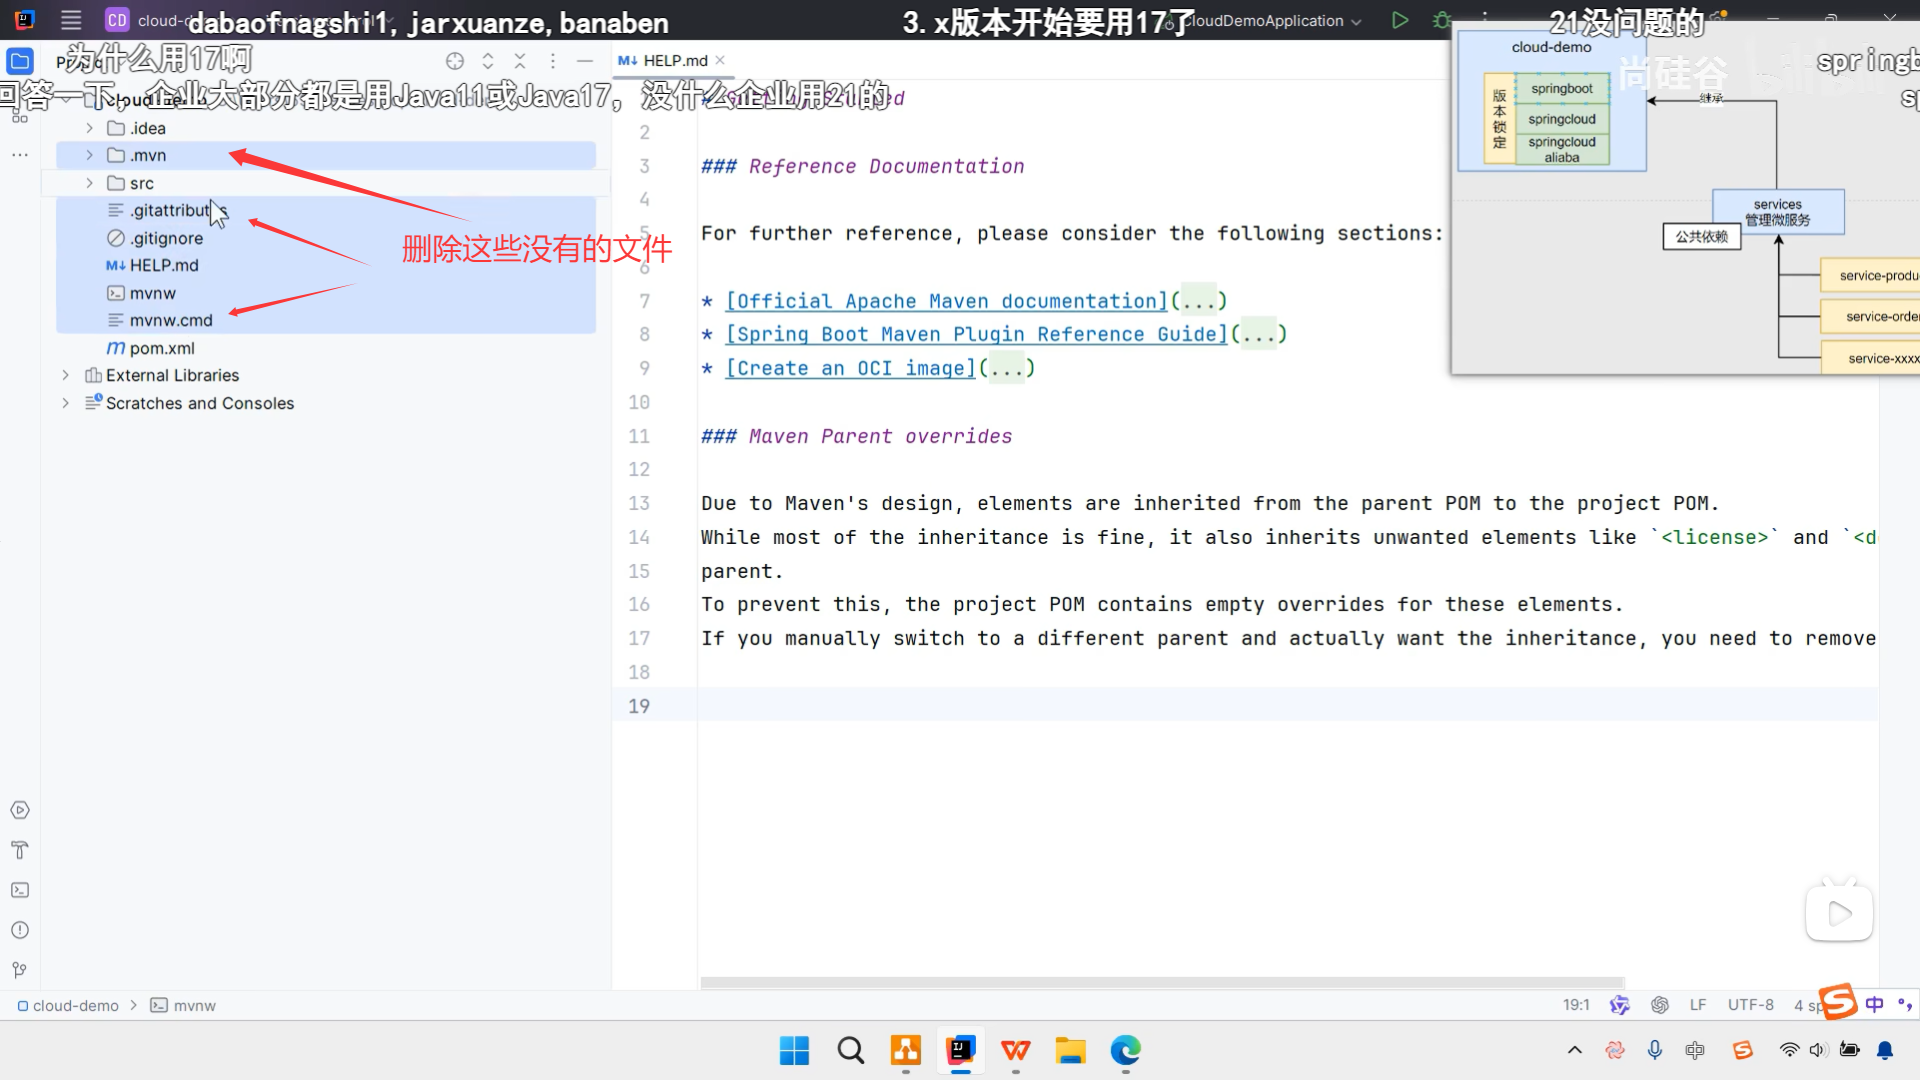
Task: Expand the src folder
Action: point(89,183)
